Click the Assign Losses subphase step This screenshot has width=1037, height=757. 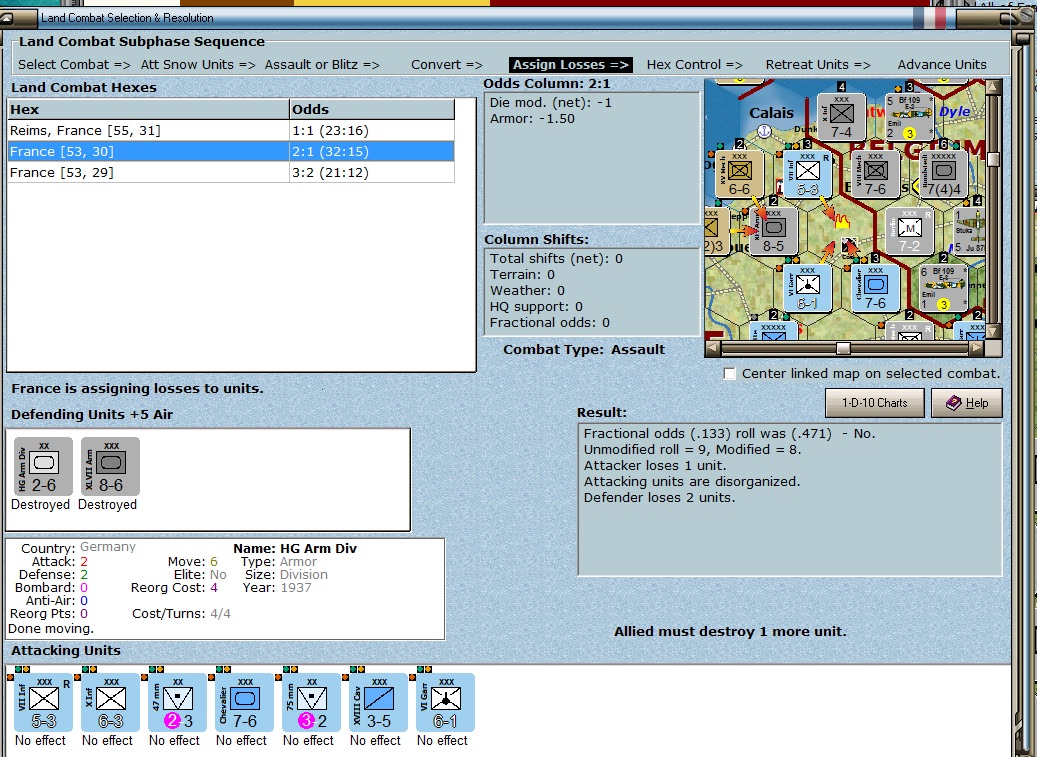click(x=571, y=65)
